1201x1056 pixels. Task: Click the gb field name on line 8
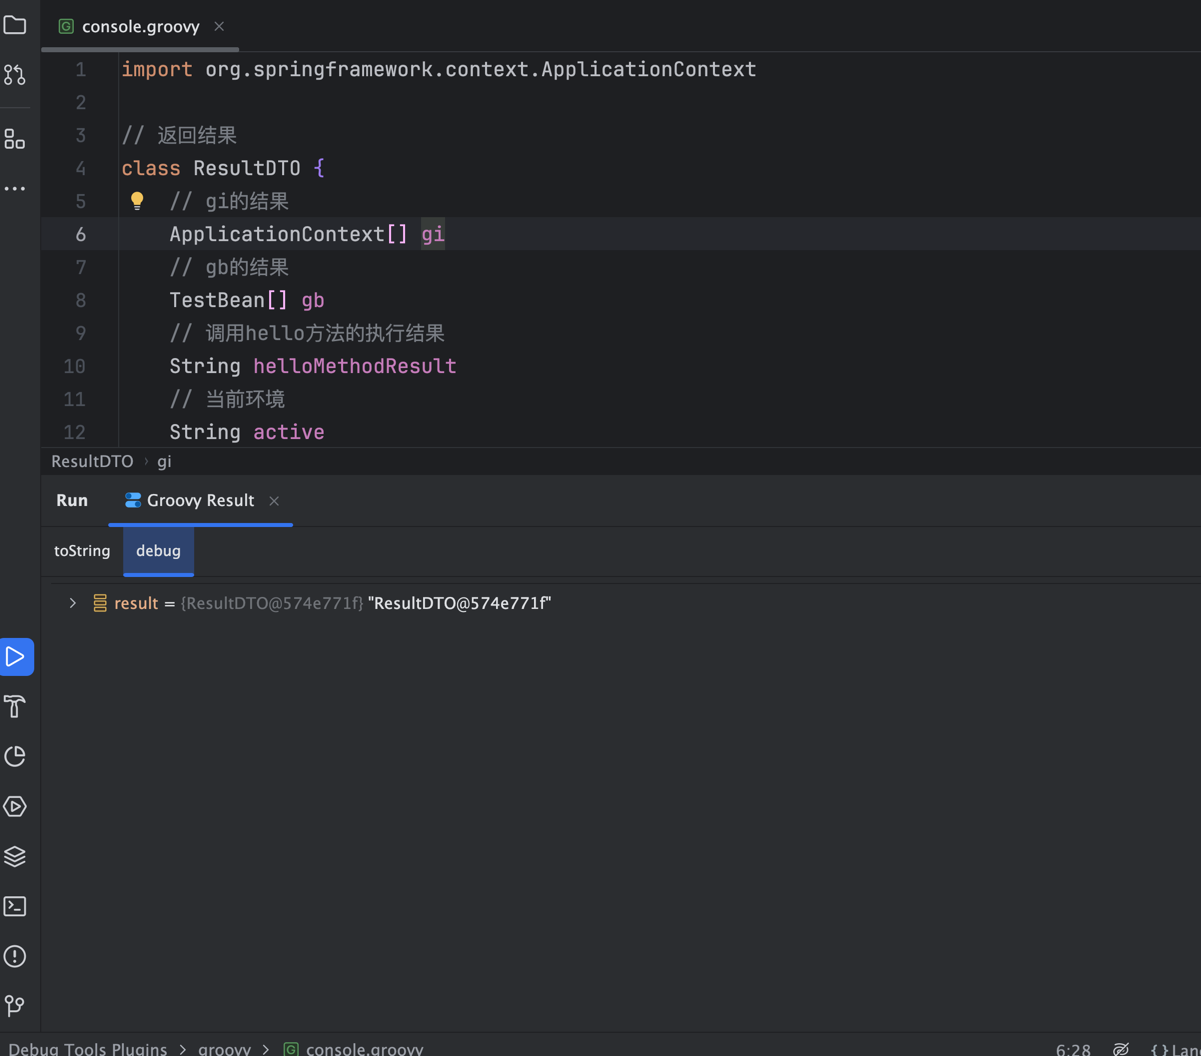point(313,300)
